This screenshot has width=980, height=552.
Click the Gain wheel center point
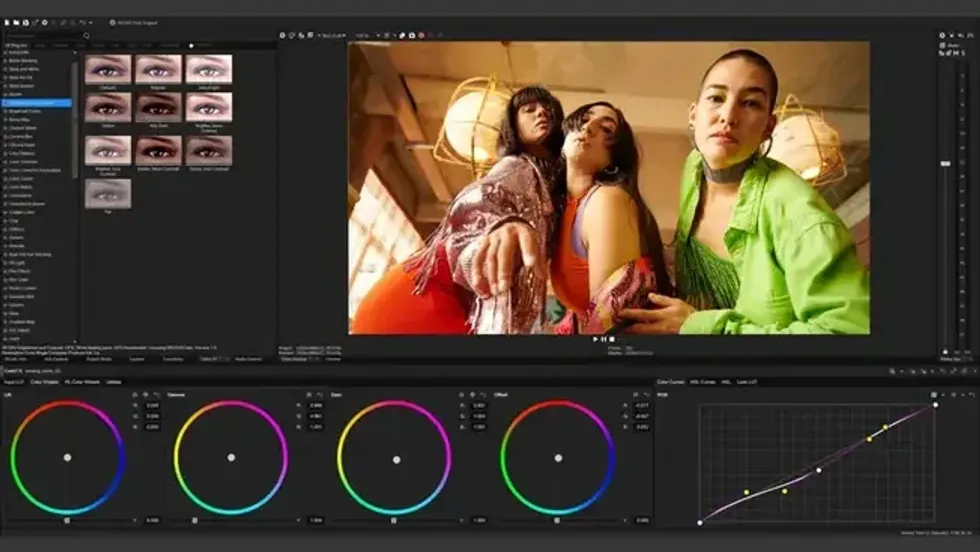click(x=396, y=459)
